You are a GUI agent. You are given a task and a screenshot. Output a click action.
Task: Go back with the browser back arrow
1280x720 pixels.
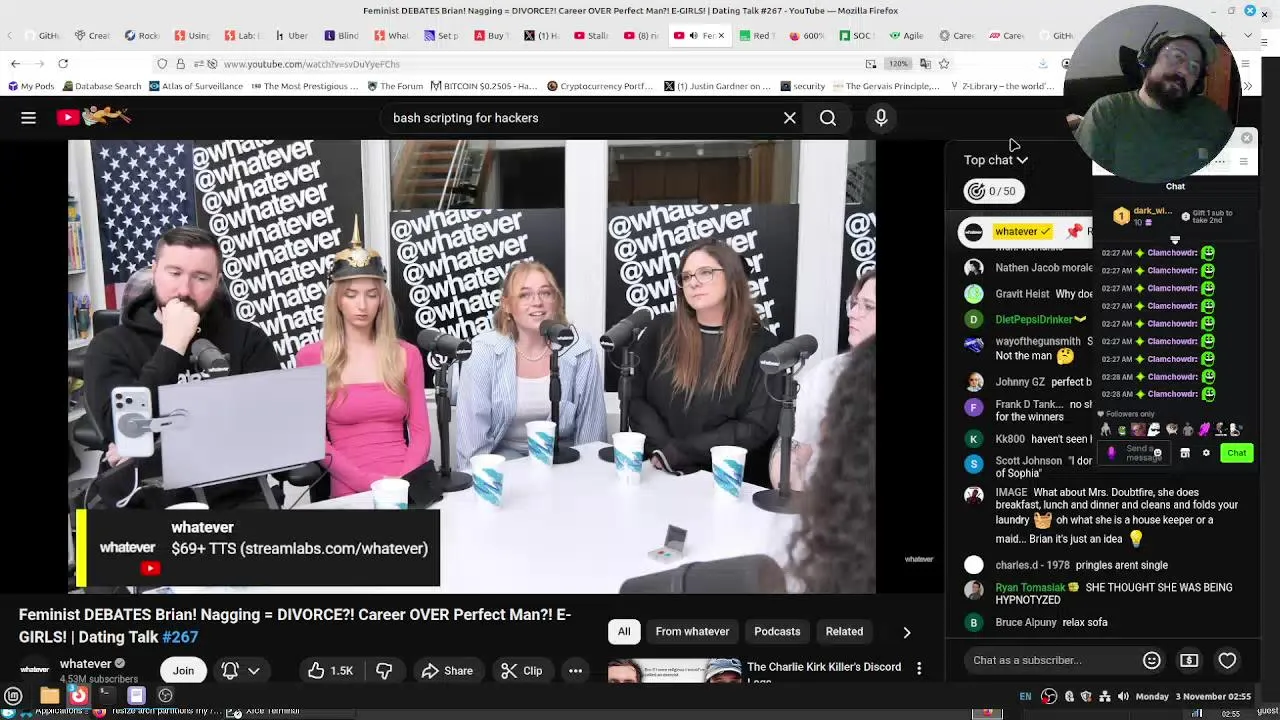(15, 64)
